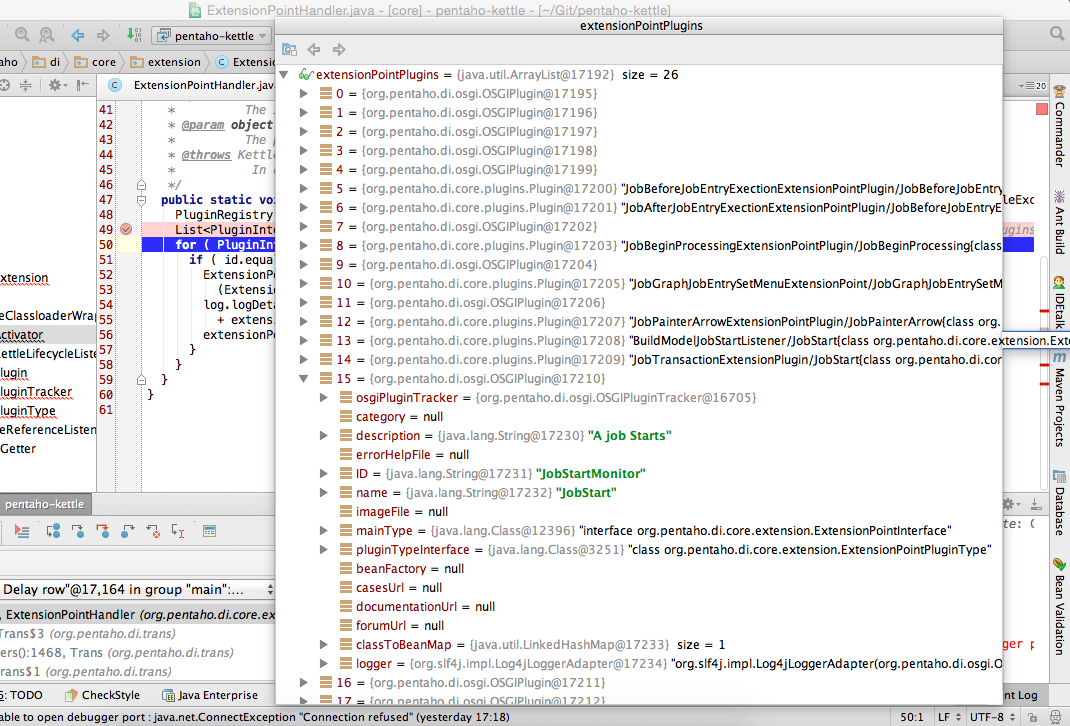The height and width of the screenshot is (726, 1070).
Task: Select the logger field row
Action: [x=639, y=664]
